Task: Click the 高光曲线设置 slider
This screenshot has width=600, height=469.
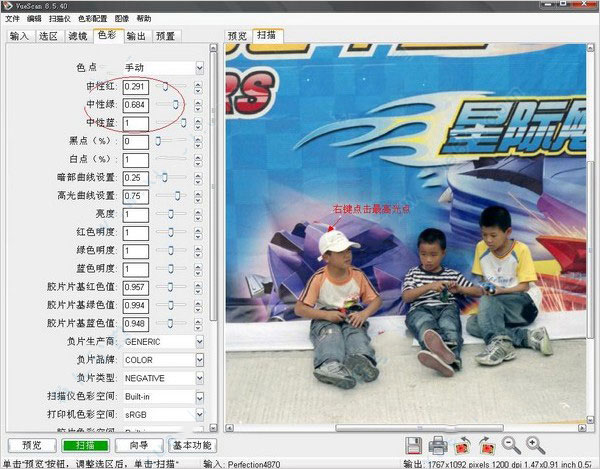Action: point(171,196)
